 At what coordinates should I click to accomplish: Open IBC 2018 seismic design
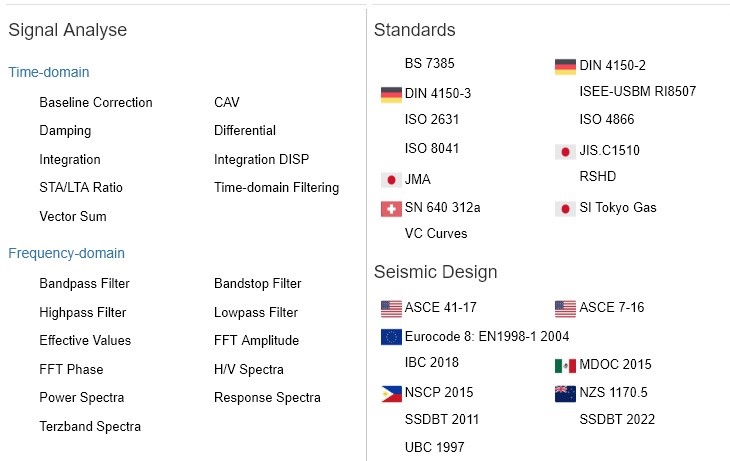(x=432, y=362)
